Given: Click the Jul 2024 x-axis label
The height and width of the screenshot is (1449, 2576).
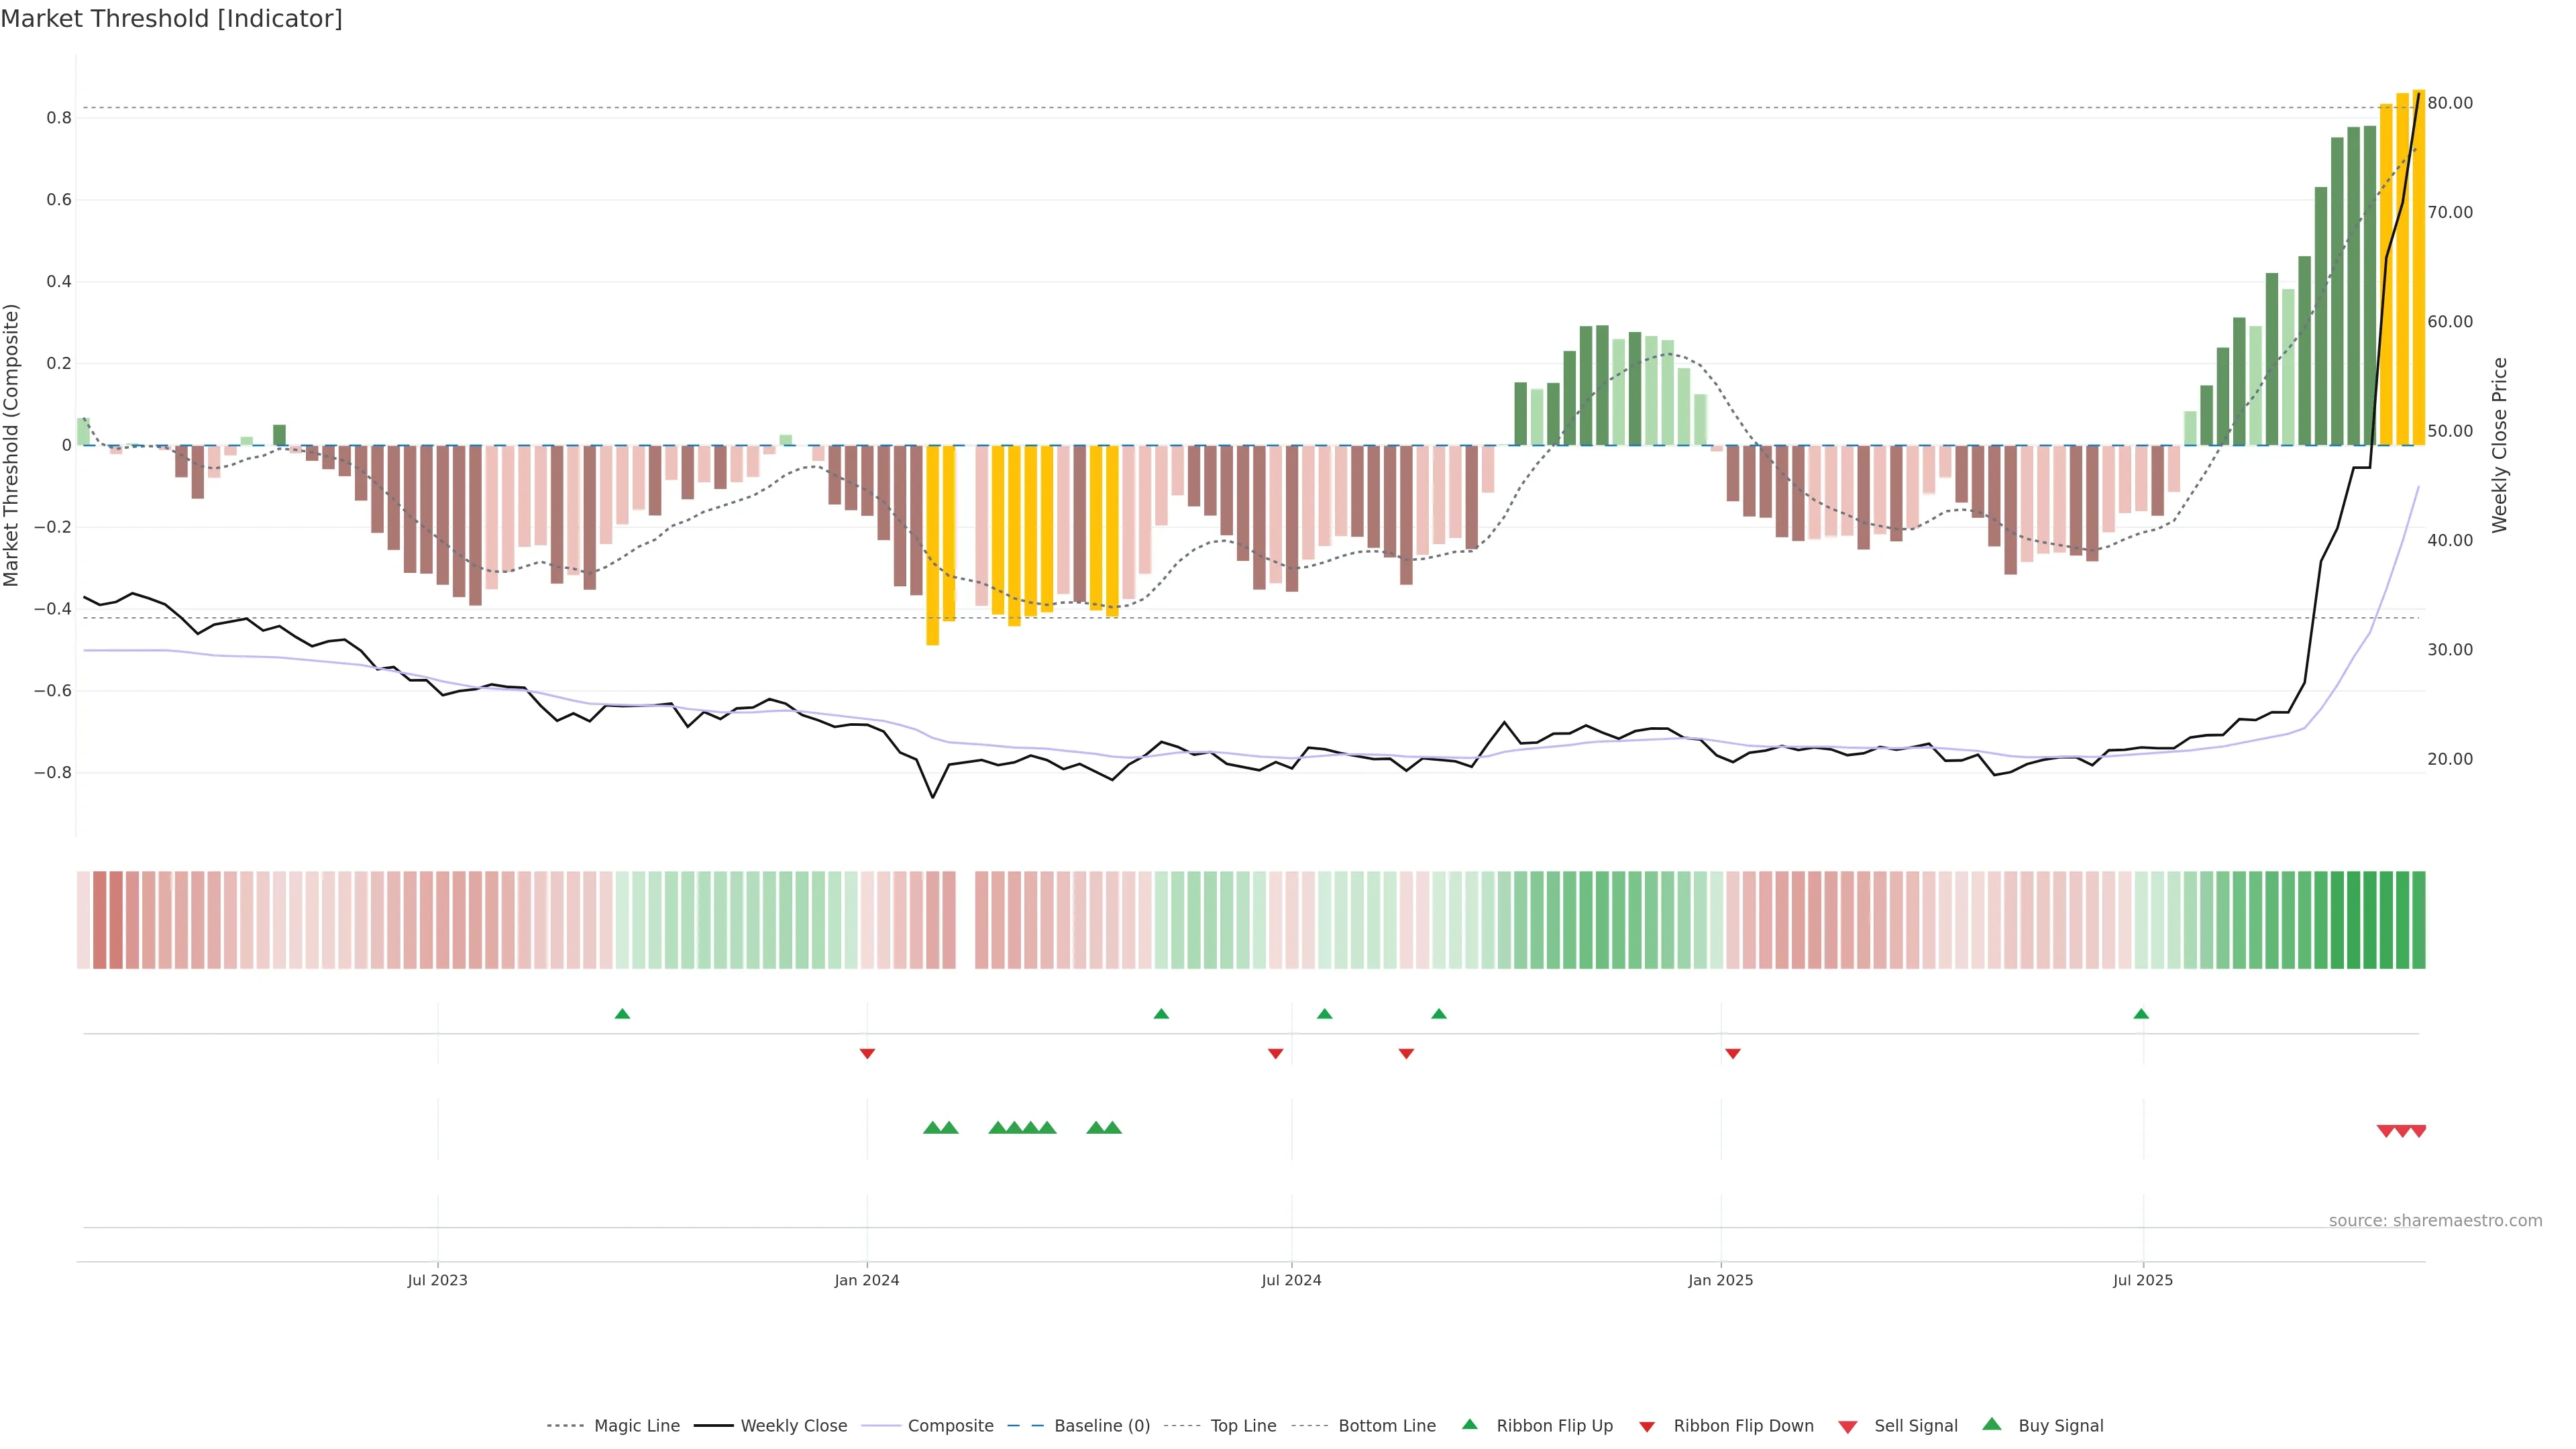Looking at the screenshot, I should coord(1291,1280).
